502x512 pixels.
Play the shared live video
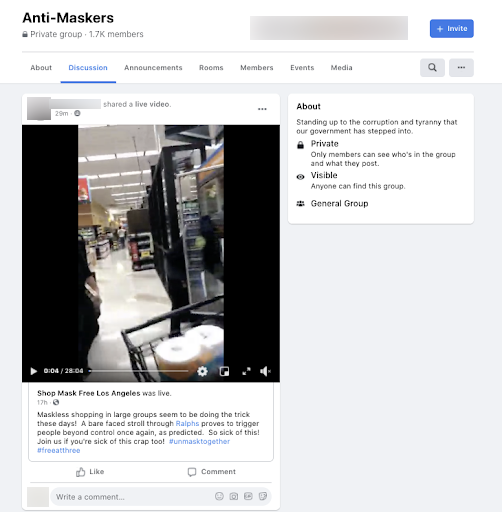click(x=34, y=371)
